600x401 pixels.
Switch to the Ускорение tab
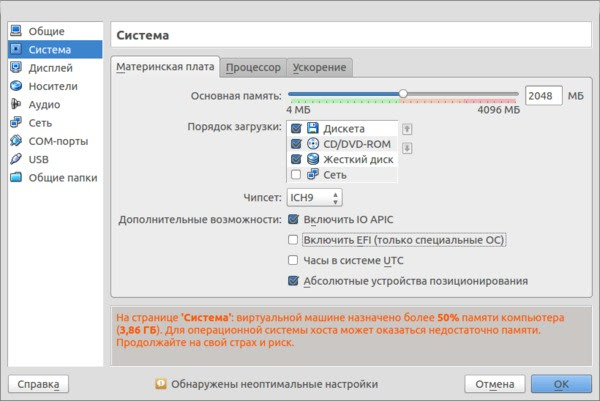(x=320, y=68)
